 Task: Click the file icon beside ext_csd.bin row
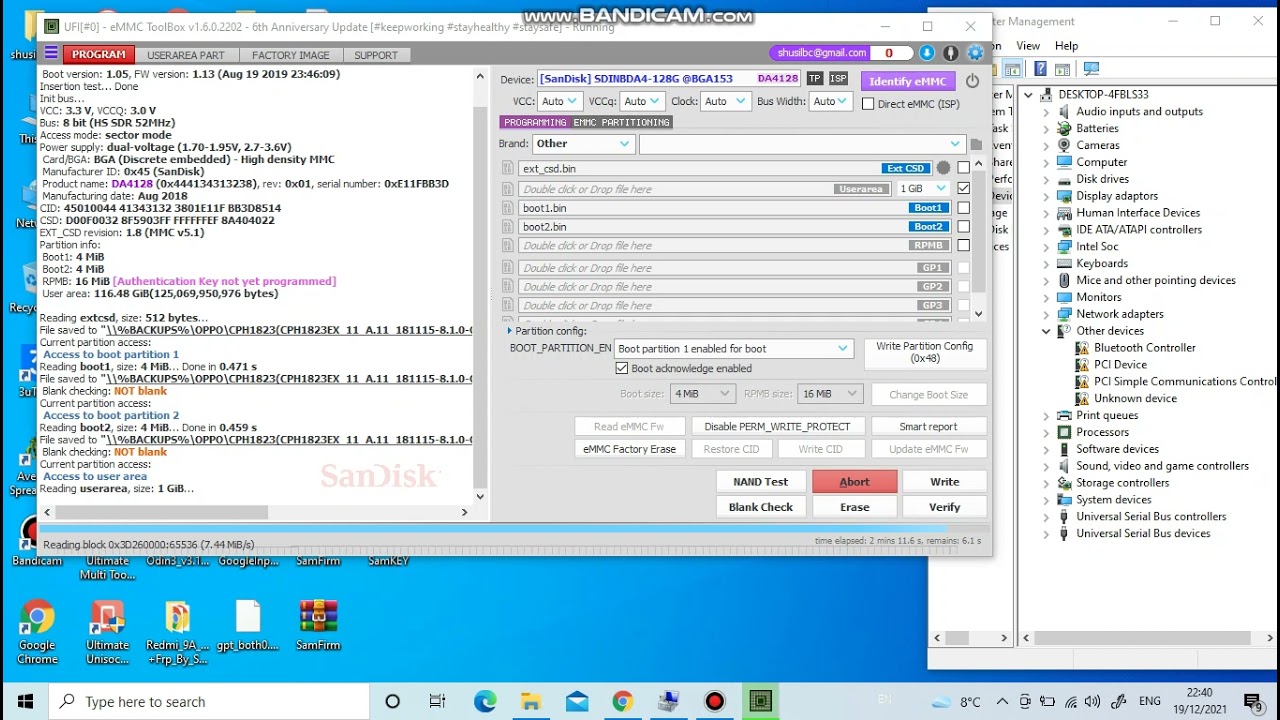tap(508, 169)
